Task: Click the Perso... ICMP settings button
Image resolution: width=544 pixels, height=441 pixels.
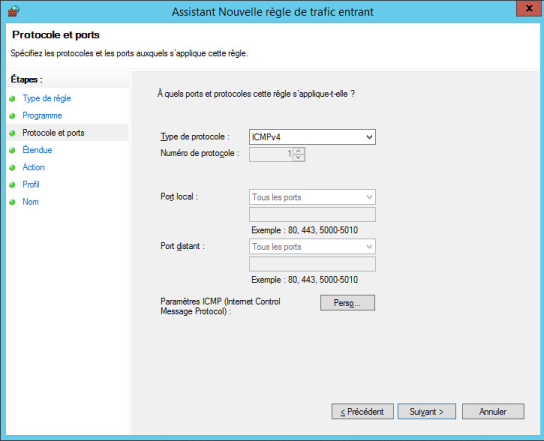Action: pos(347,303)
